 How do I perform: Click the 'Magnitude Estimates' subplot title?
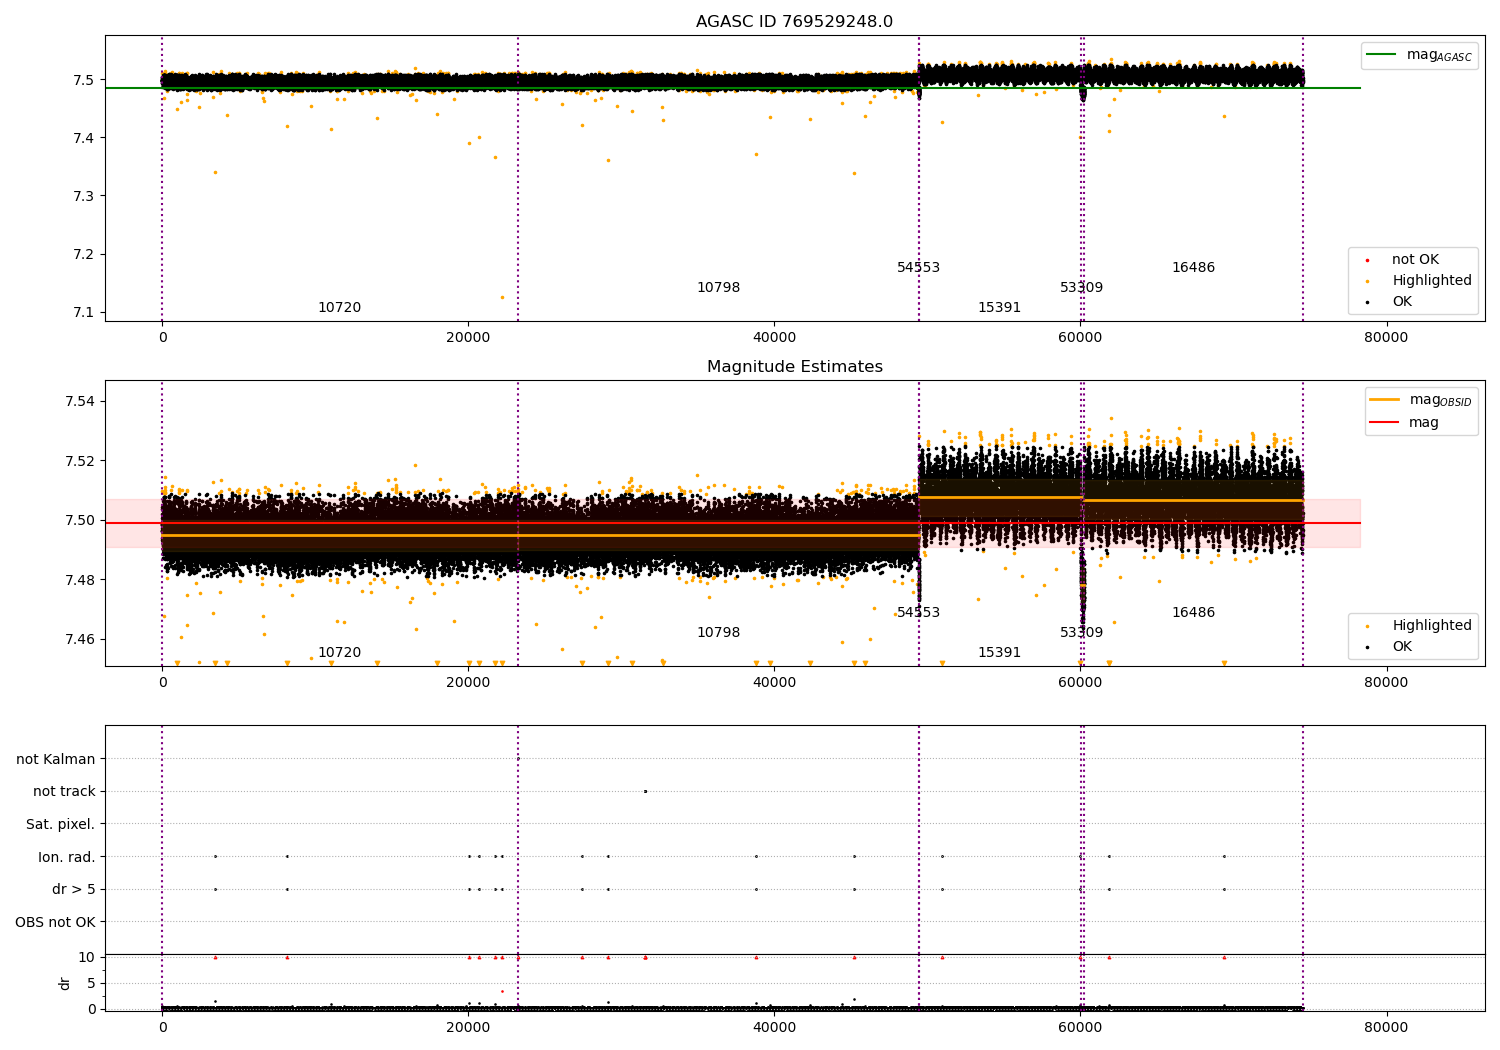pyautogui.click(x=794, y=367)
